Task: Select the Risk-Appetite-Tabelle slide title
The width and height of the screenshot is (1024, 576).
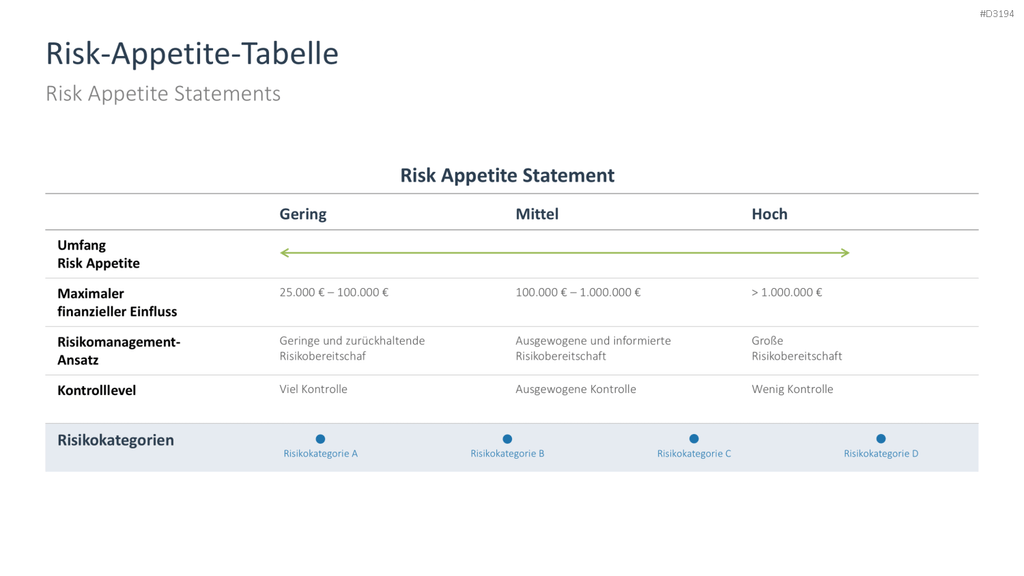Action: 192,54
